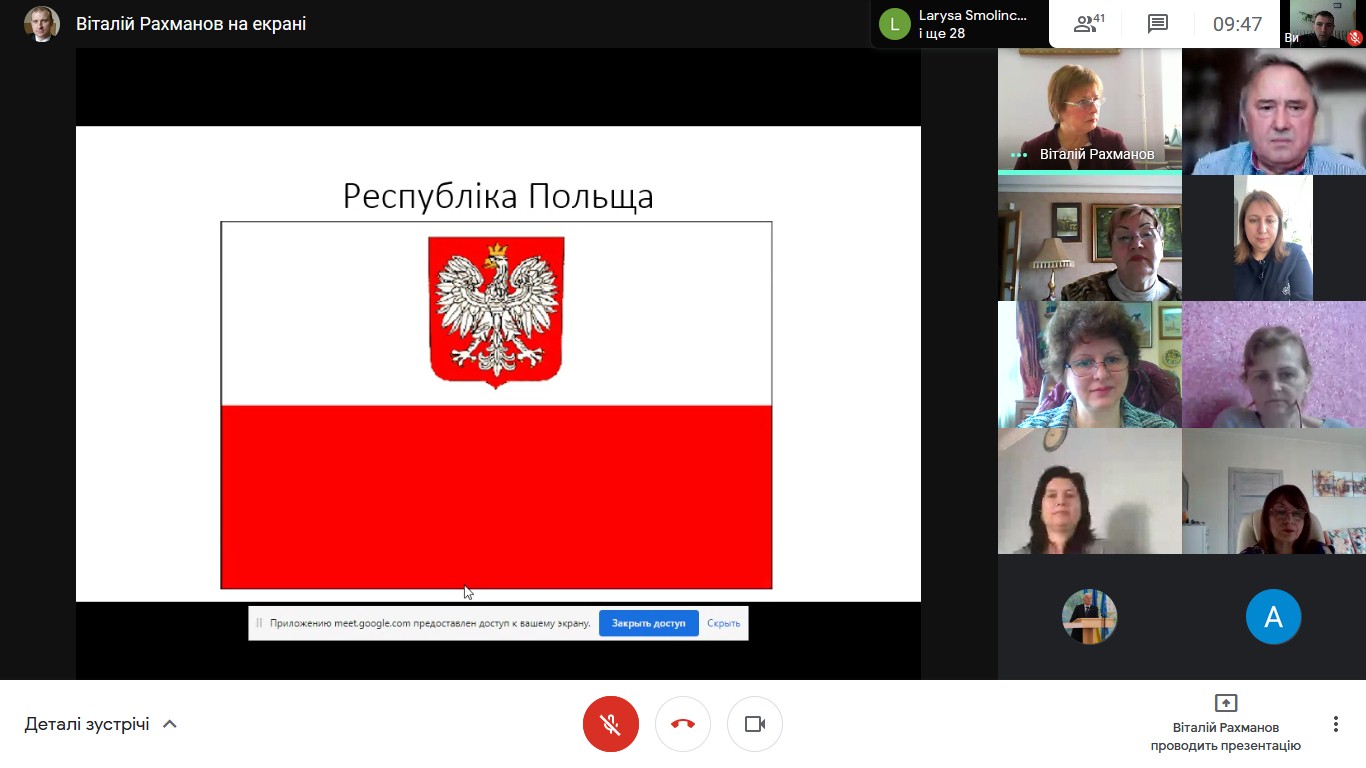Hang up the call with red phone icon

point(683,724)
